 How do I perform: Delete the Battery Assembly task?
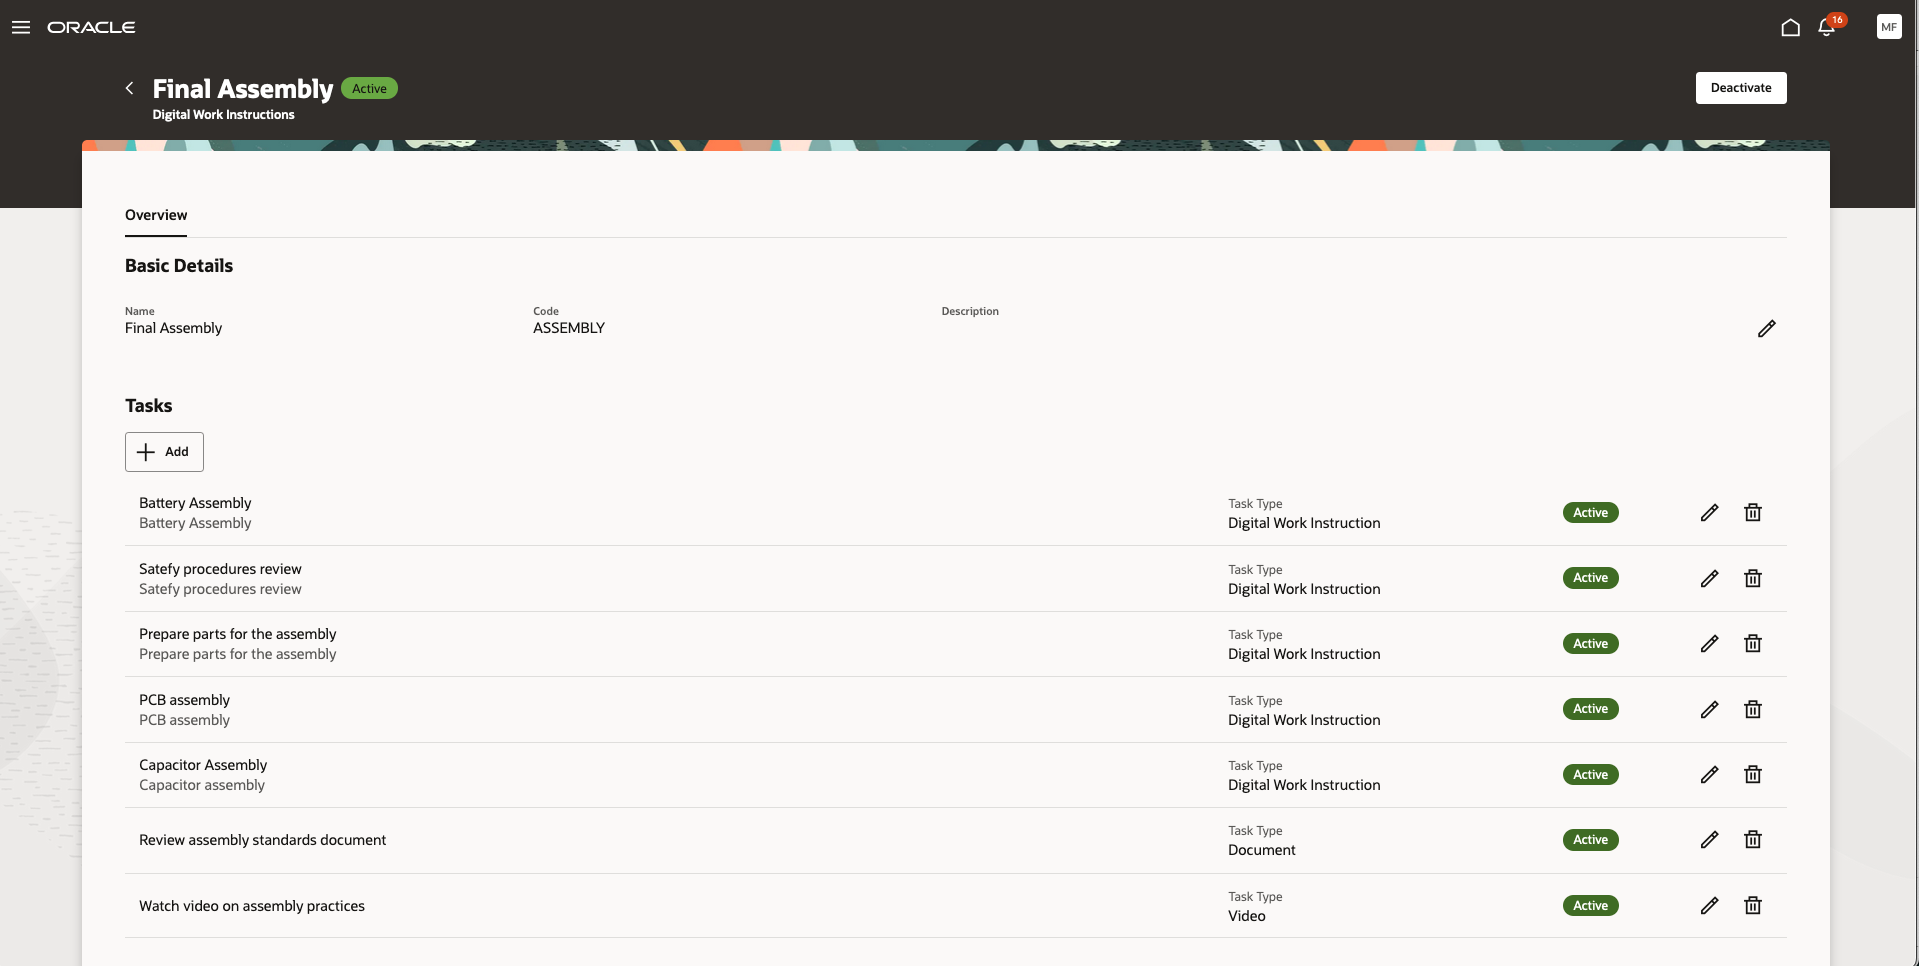pyautogui.click(x=1752, y=512)
